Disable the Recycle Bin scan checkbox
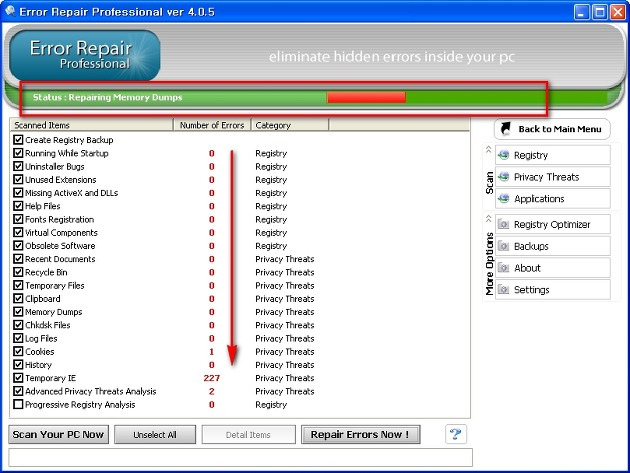This screenshot has width=630, height=473. 18,272
